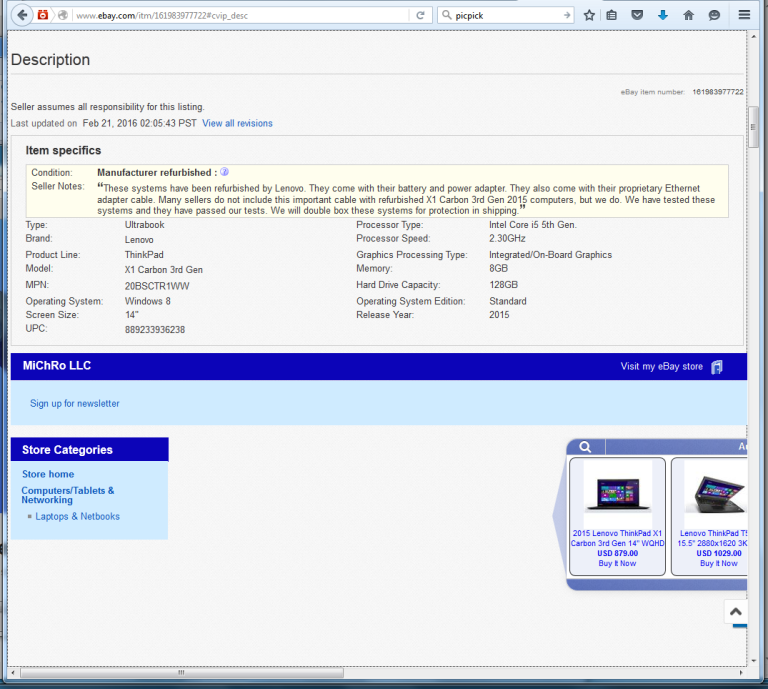Click the Integrated/On-Board Graphics value
This screenshot has width=768, height=689.
(551, 255)
